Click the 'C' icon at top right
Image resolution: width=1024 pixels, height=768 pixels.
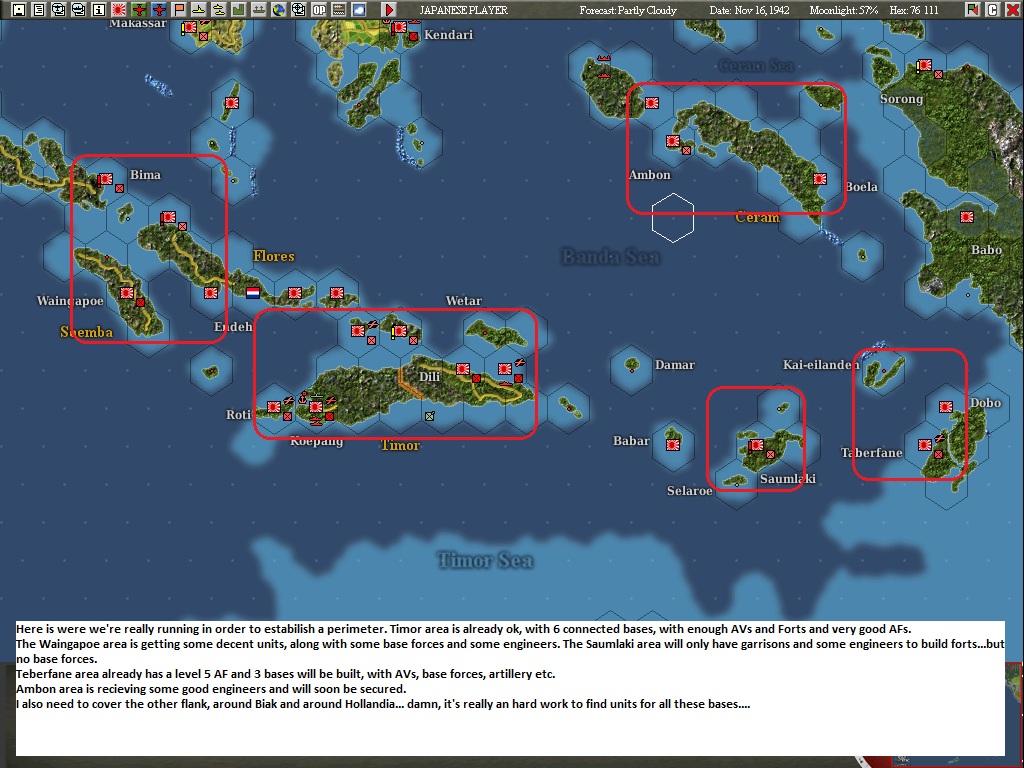(993, 10)
